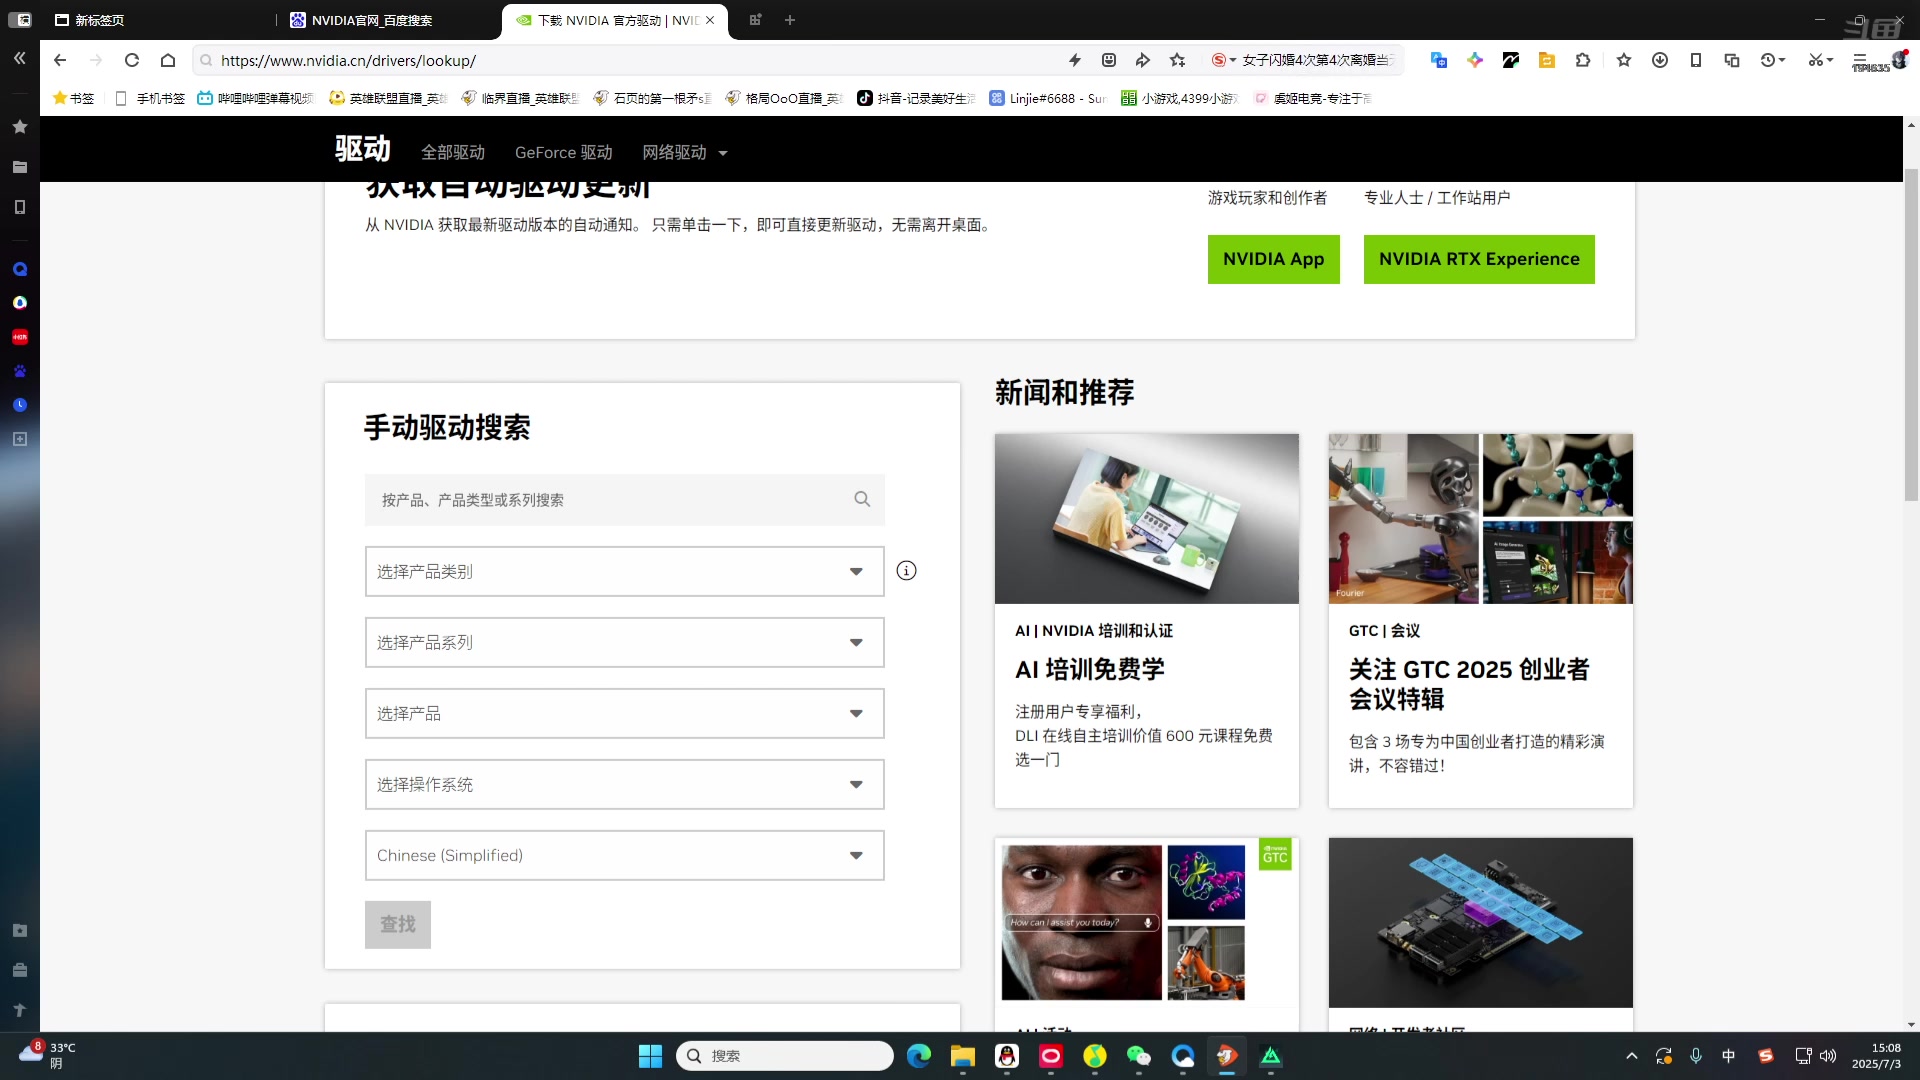Click the share arrow icon in address bar

pyautogui.click(x=1143, y=60)
